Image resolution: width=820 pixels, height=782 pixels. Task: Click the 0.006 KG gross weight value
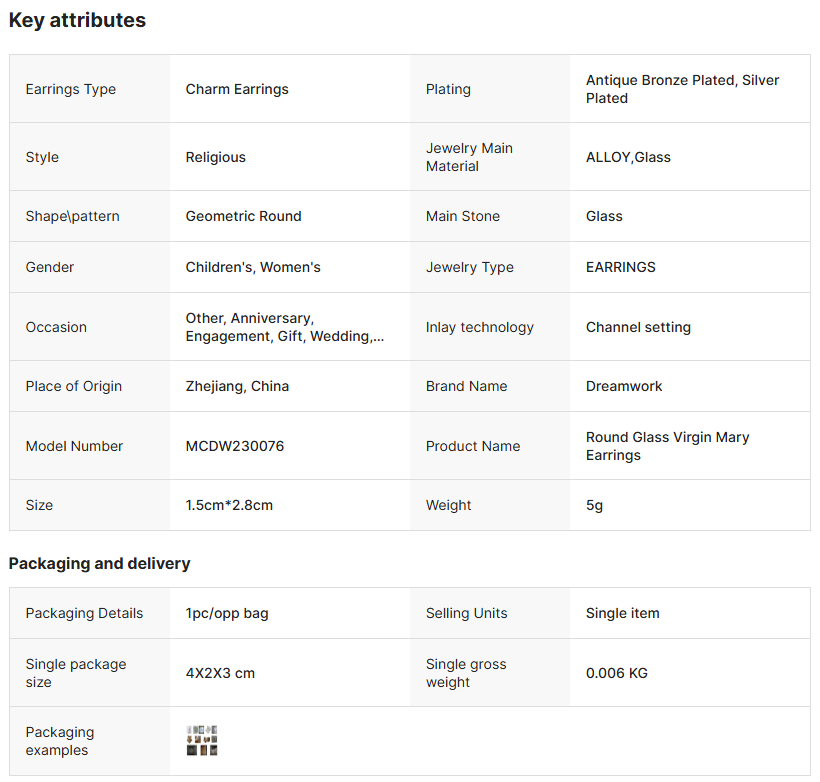click(616, 673)
